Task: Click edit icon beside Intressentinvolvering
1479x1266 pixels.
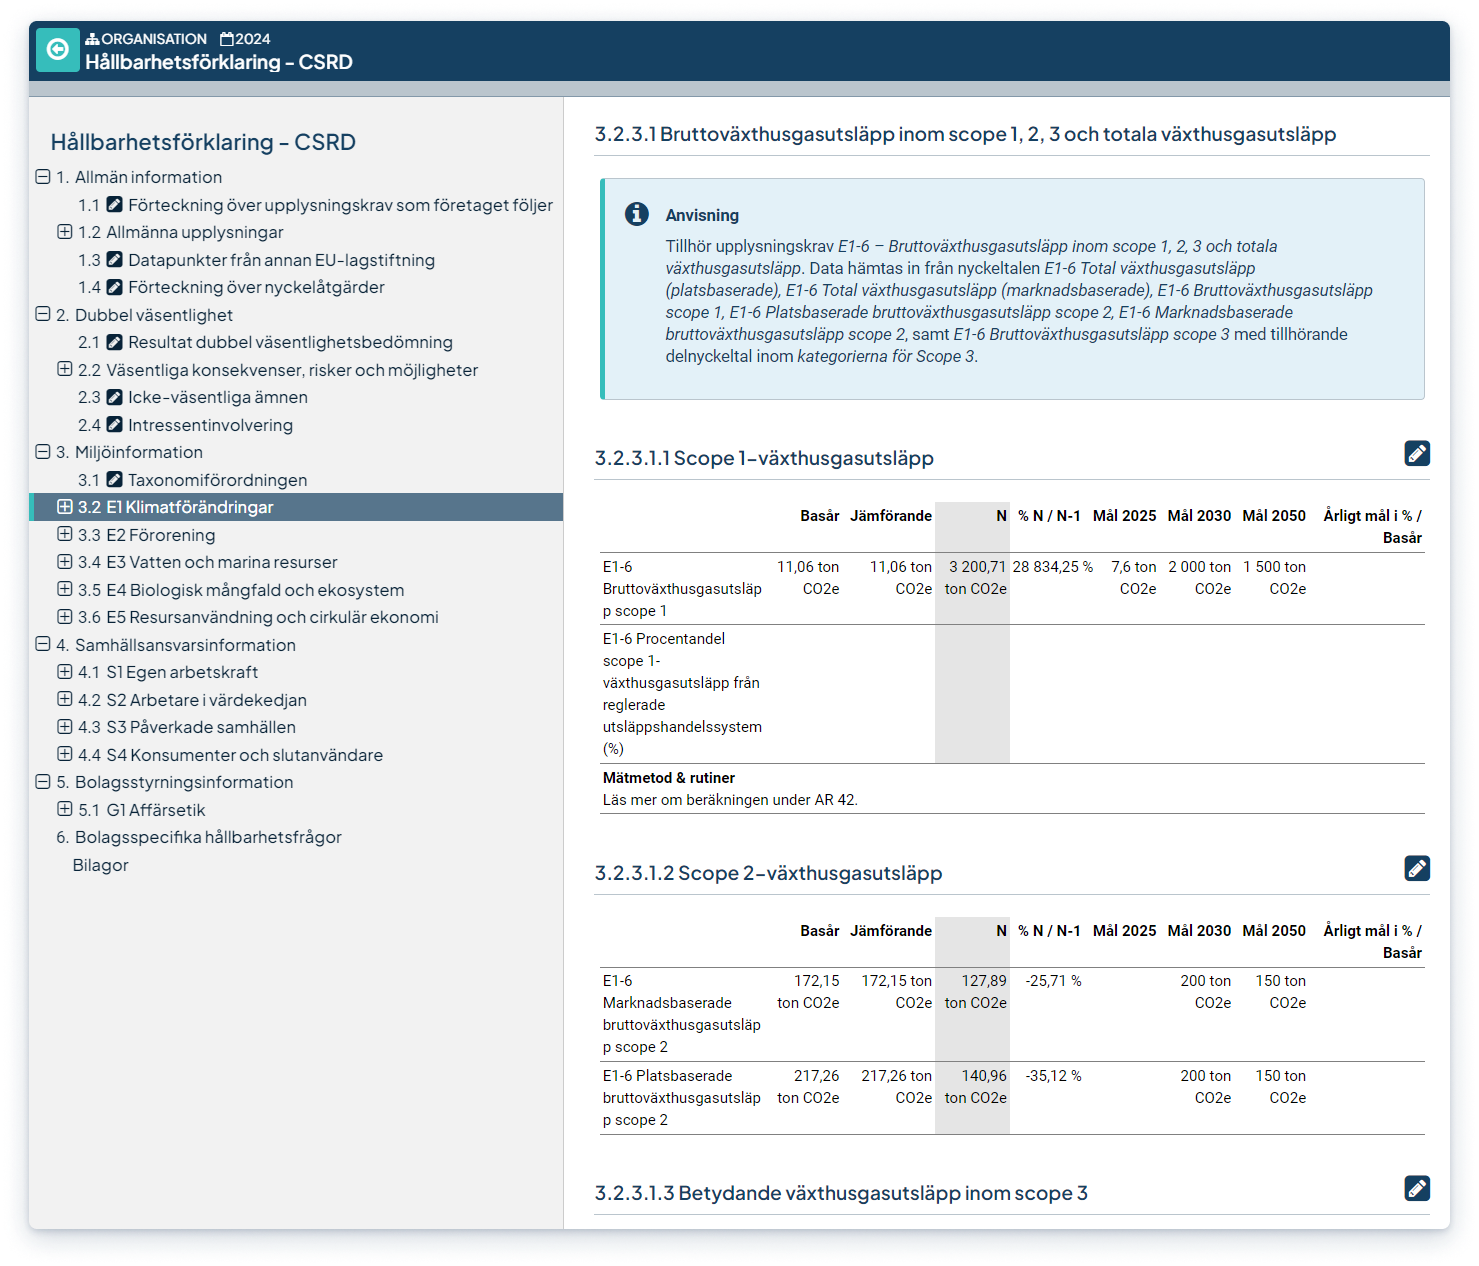Action: point(115,425)
